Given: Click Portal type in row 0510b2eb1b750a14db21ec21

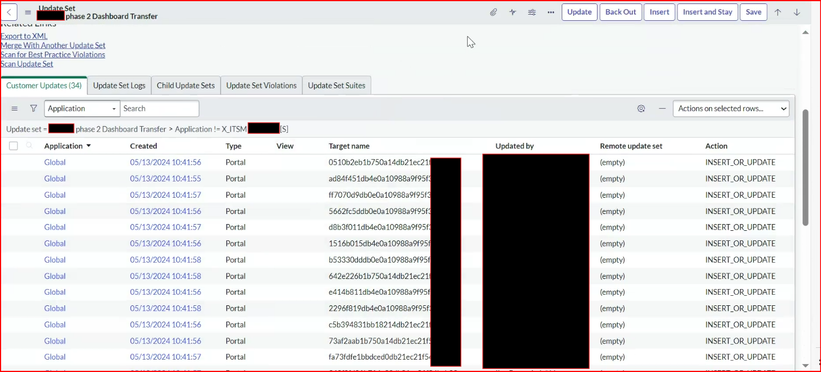Looking at the screenshot, I should [236, 162].
